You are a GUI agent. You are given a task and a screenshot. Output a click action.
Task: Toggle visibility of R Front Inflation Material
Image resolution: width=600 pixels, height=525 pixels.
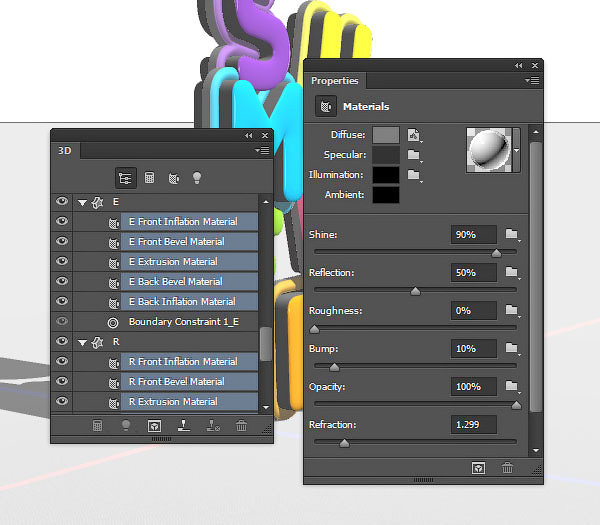62,361
